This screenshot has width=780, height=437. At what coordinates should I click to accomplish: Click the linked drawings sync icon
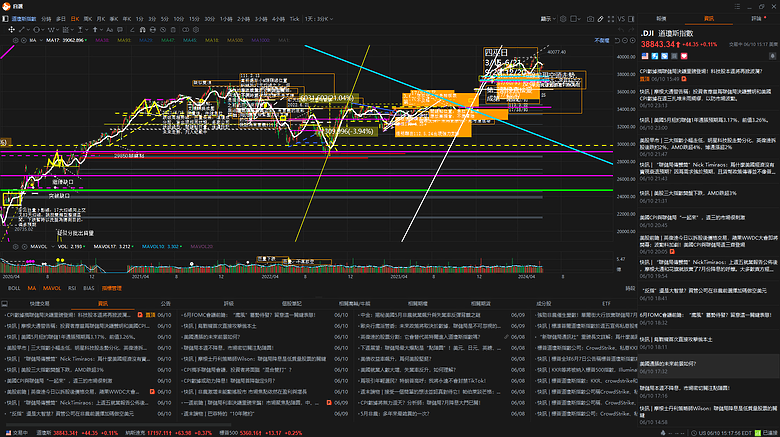(x=185, y=30)
